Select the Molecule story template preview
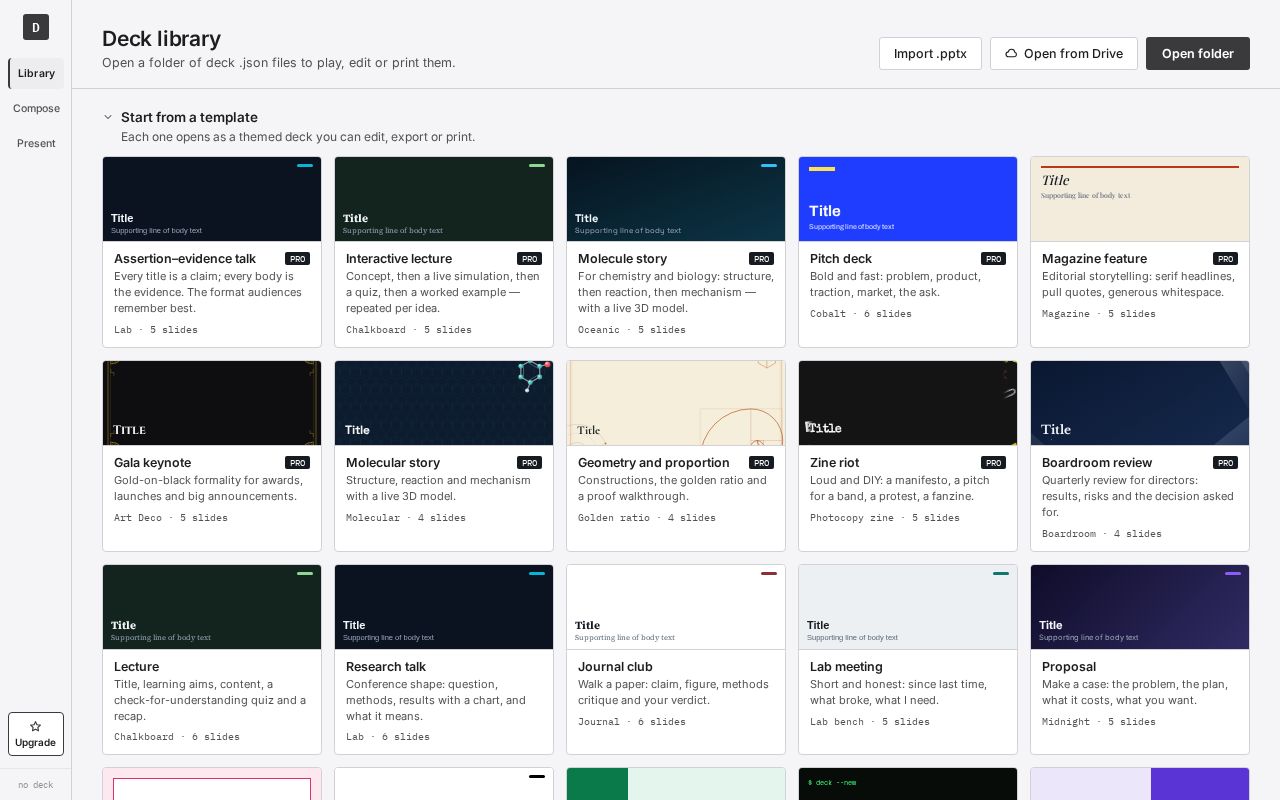This screenshot has width=1280, height=800. click(676, 199)
